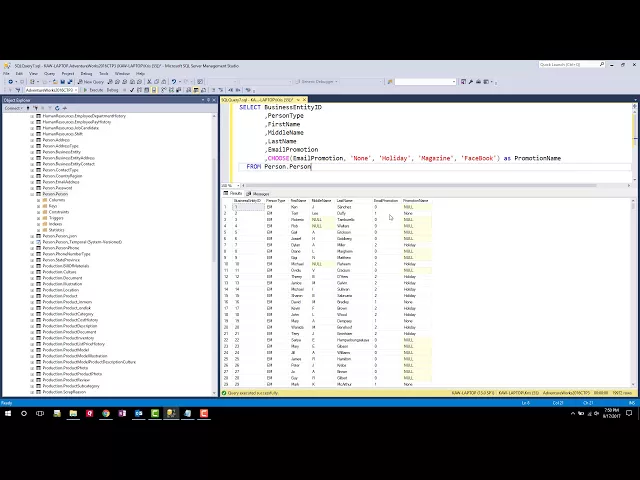Select the Statistics folder
640x480 pixels.
56,230
